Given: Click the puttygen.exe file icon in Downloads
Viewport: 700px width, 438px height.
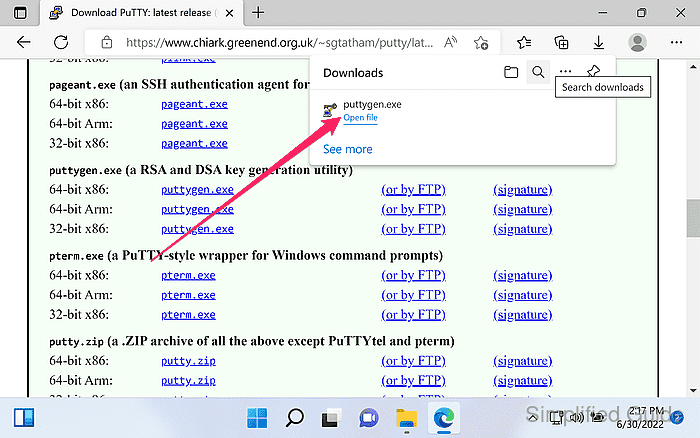Looking at the screenshot, I should [x=330, y=110].
